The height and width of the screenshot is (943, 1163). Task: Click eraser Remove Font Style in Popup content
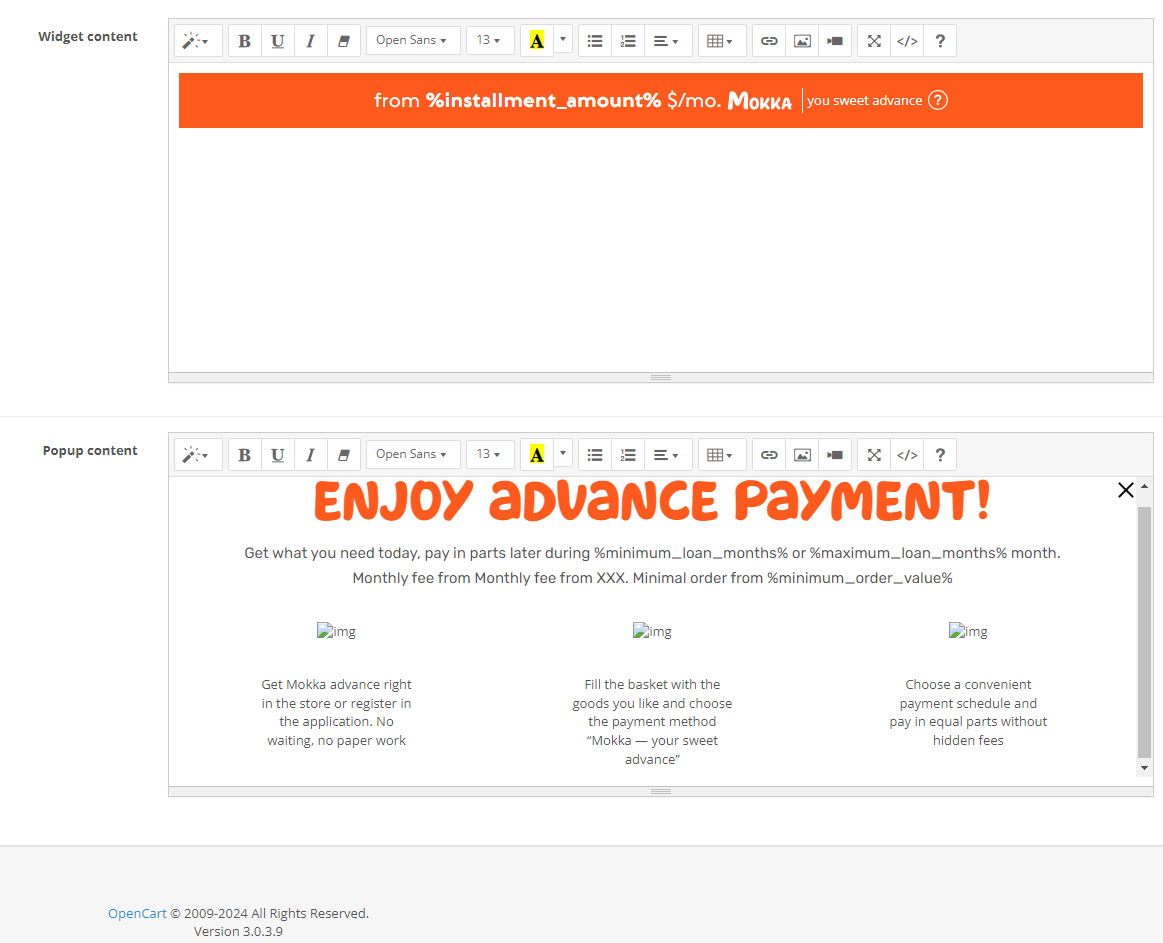[343, 455]
